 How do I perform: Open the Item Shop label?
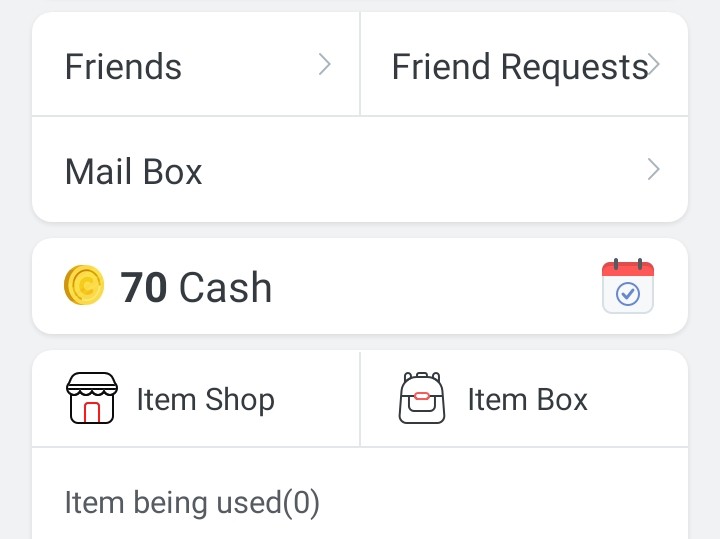pyautogui.click(x=205, y=400)
